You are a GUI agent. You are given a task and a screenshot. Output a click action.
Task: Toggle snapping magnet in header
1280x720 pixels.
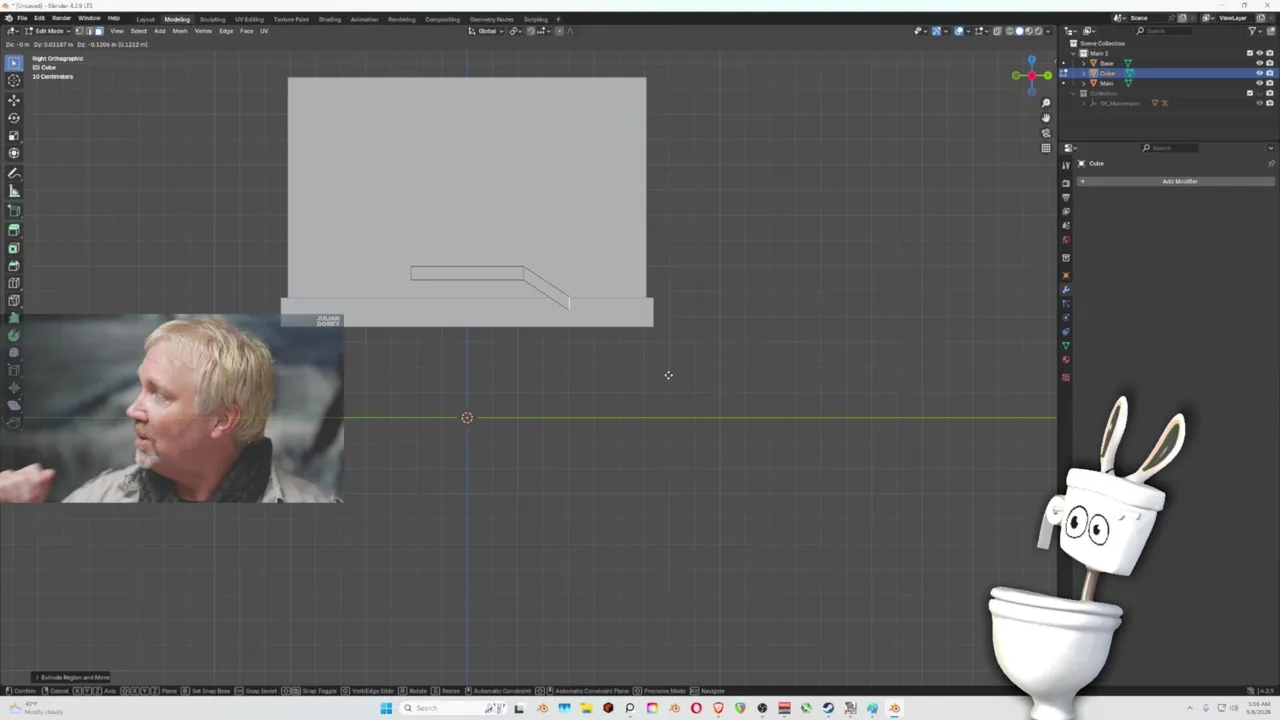coord(531,31)
